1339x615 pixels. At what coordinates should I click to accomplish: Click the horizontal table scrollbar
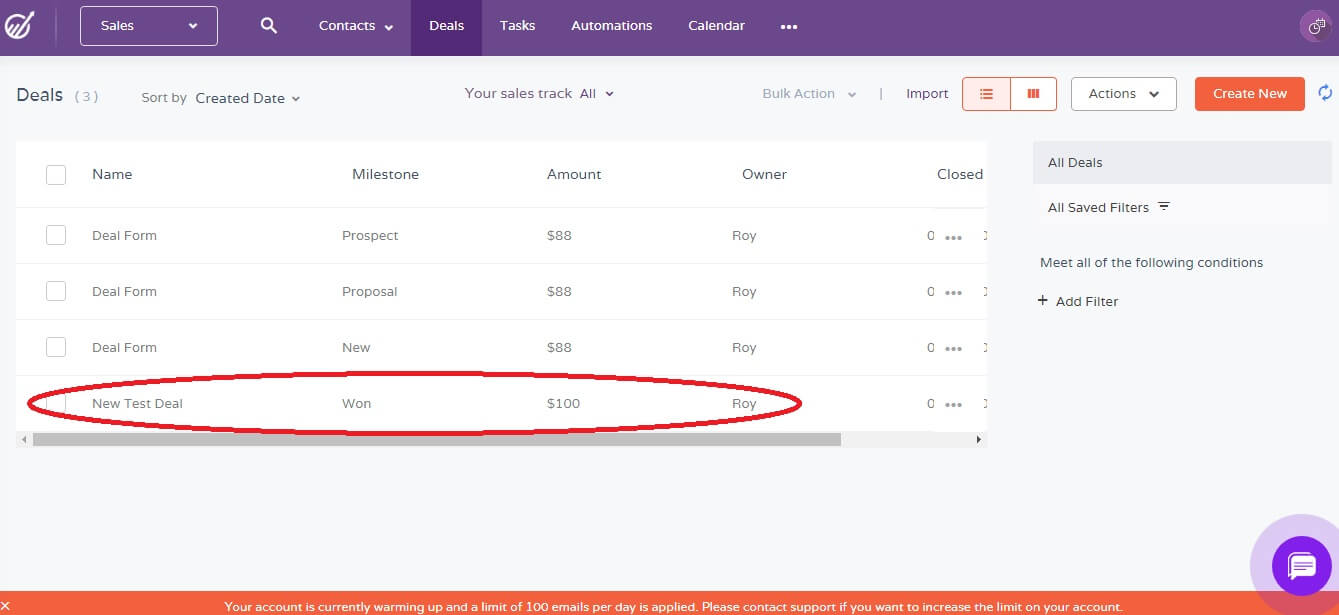(436, 439)
